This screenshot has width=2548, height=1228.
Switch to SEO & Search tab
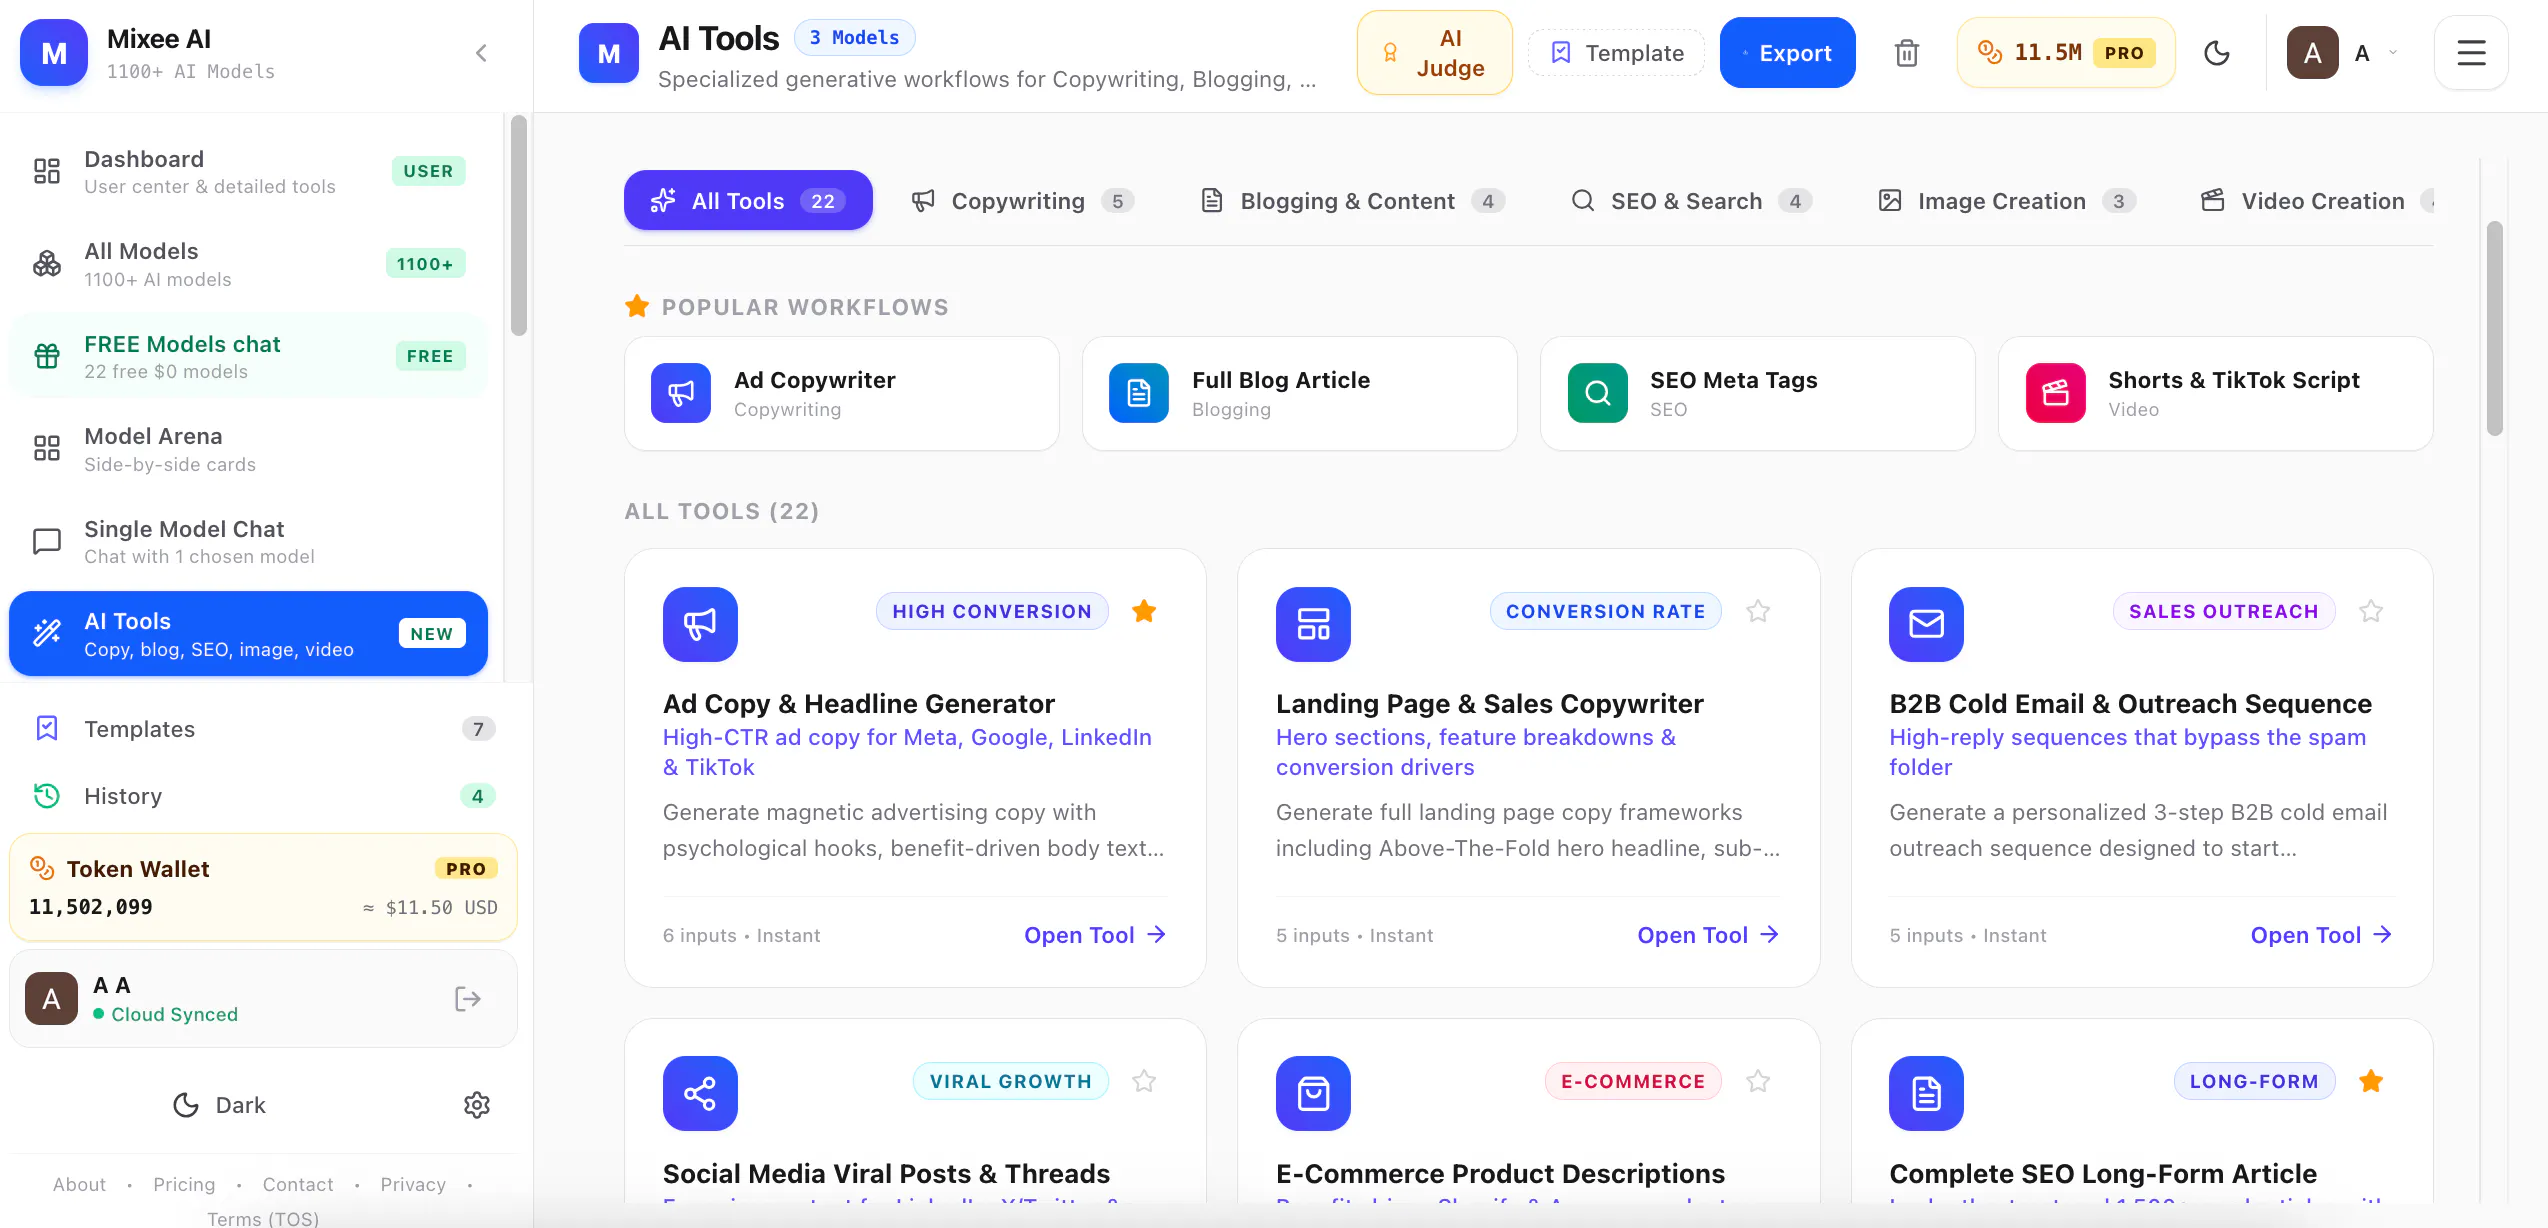[1691, 201]
